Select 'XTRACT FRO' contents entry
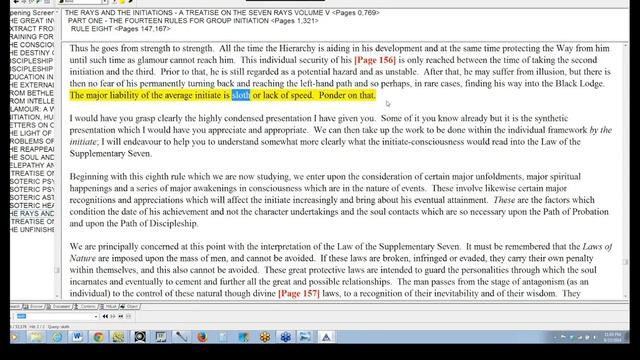 tap(32, 29)
